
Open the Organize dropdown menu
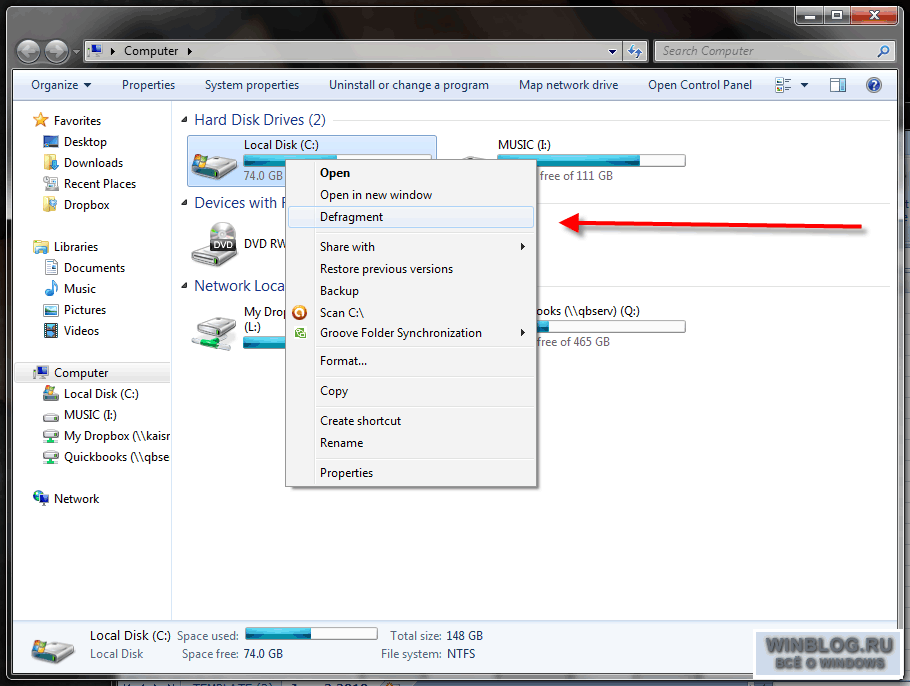pyautogui.click(x=61, y=85)
